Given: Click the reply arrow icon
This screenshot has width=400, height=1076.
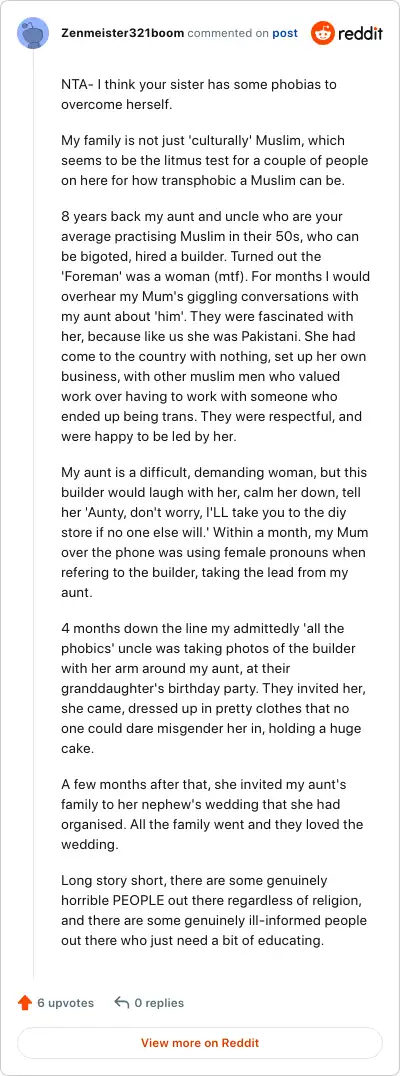Looking at the screenshot, I should pyautogui.click(x=121, y=1003).
